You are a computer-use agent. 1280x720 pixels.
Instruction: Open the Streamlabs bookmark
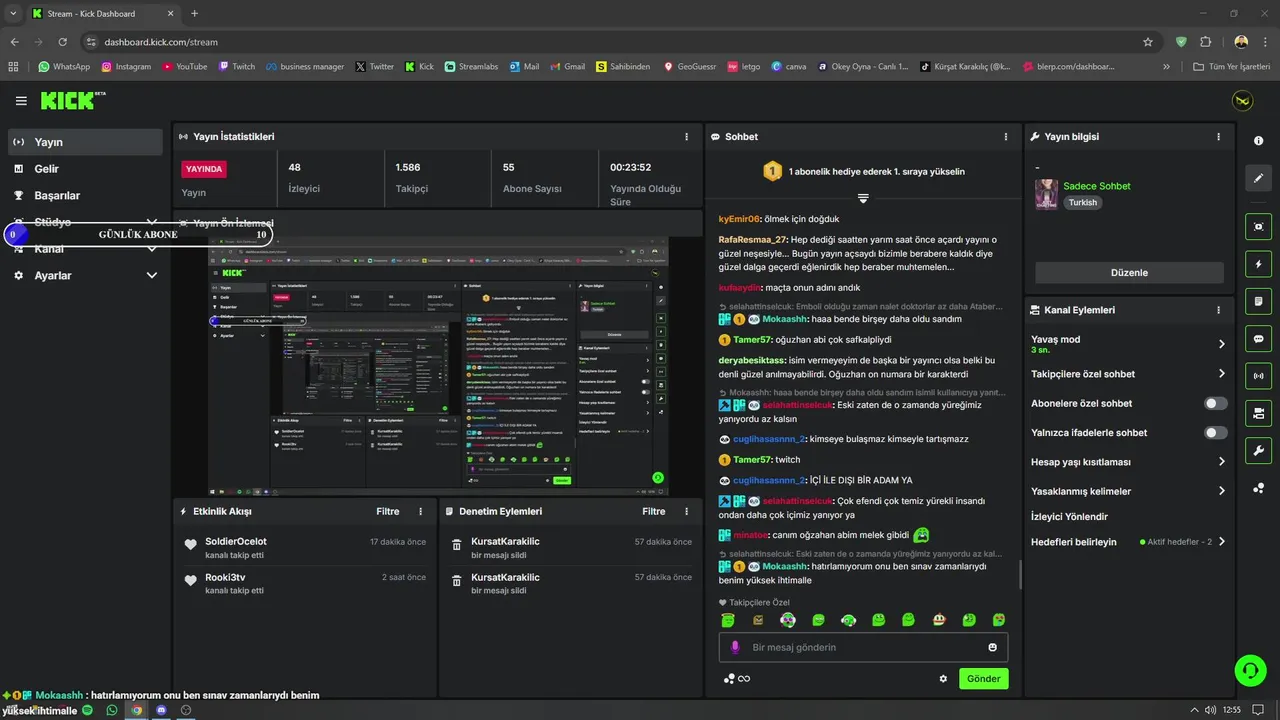(472, 67)
